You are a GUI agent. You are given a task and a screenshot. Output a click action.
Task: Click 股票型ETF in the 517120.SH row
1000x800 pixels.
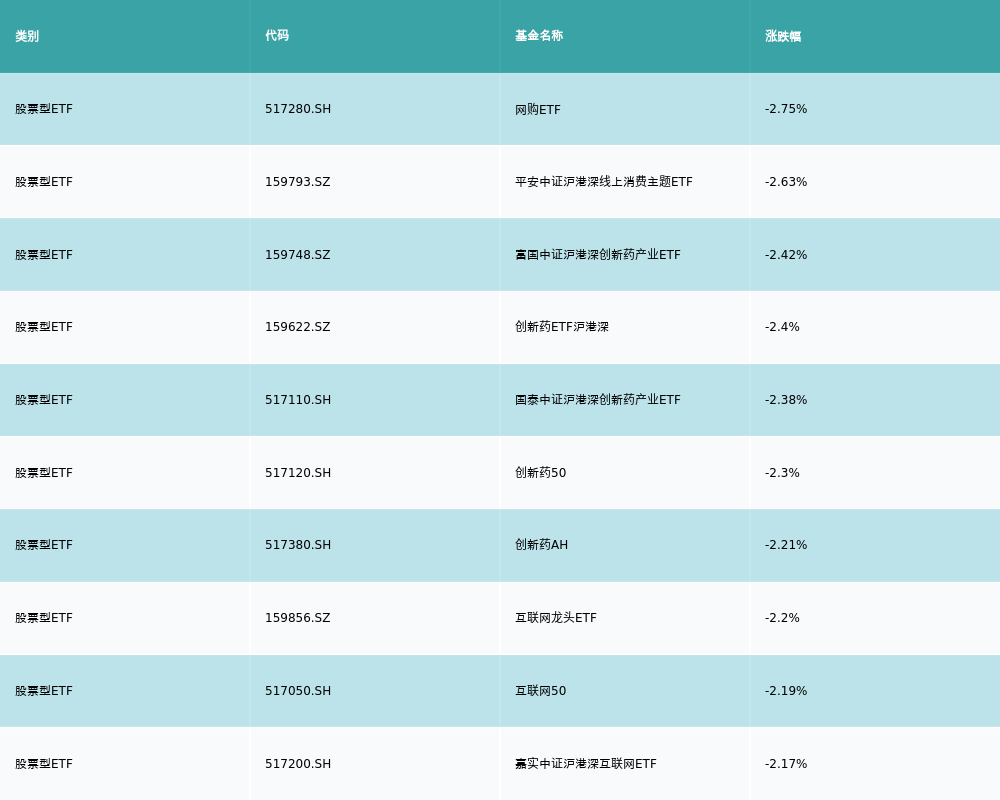click(x=44, y=473)
